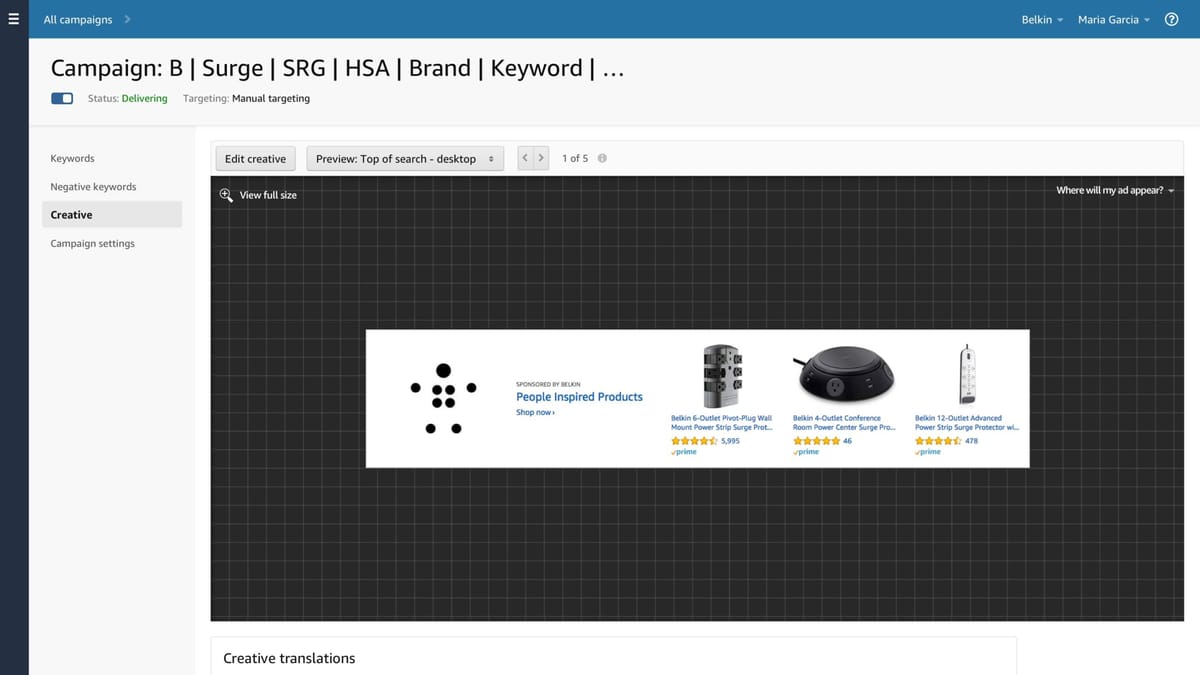Go to Campaign settings
This screenshot has height=675, width=1200.
point(92,243)
